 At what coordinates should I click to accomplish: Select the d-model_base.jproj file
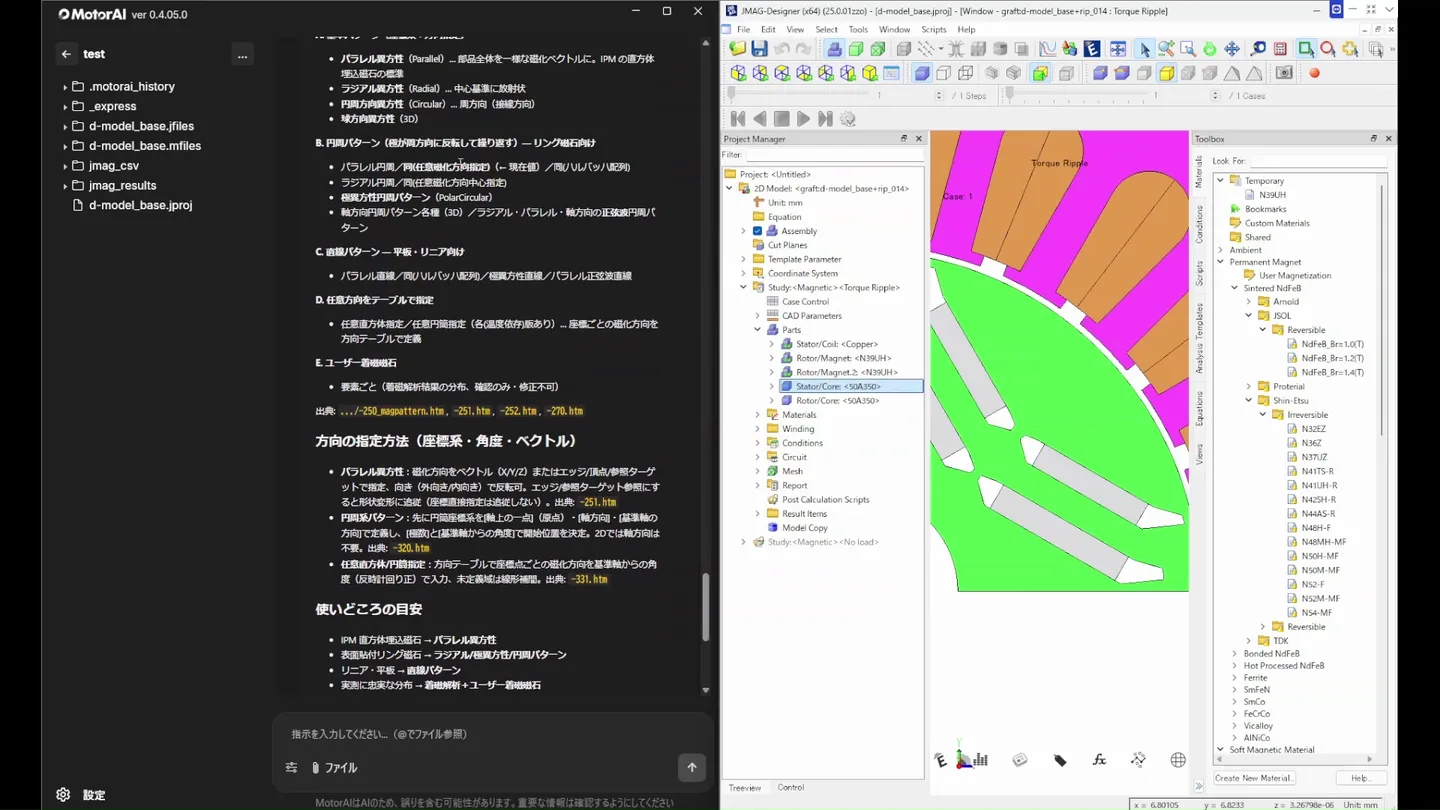[140, 205]
